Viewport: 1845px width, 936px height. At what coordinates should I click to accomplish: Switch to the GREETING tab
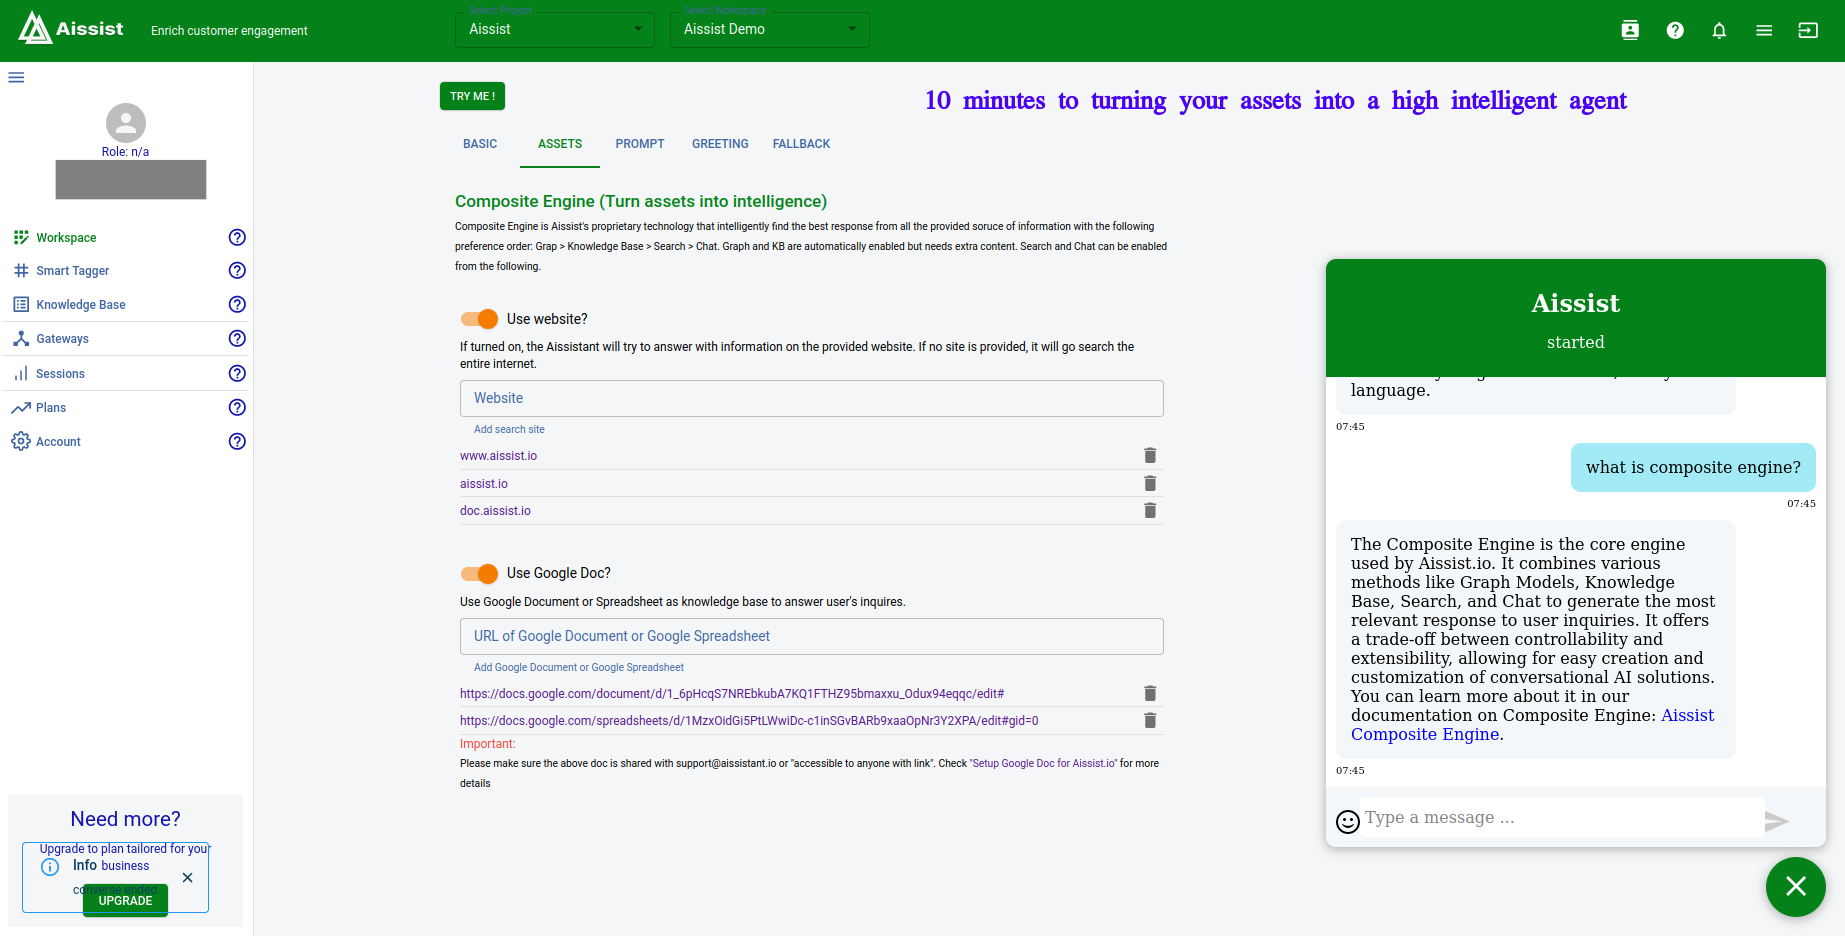(x=720, y=144)
